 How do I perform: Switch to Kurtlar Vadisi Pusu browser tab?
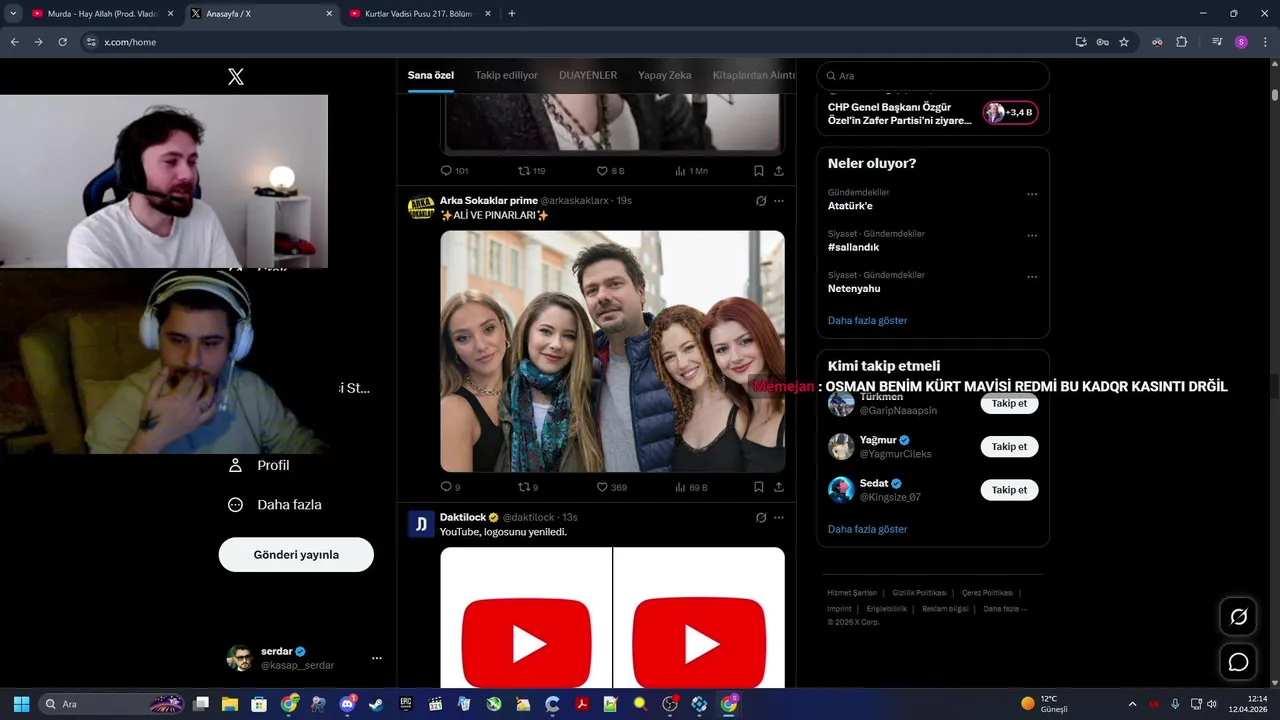point(420,14)
